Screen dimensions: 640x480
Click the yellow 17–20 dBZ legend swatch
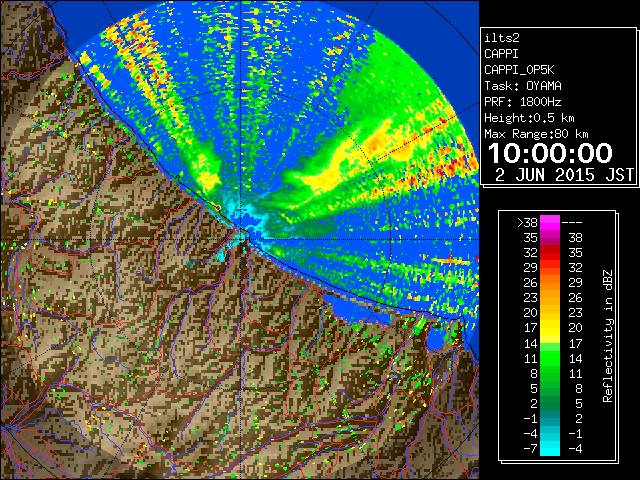tap(550, 328)
